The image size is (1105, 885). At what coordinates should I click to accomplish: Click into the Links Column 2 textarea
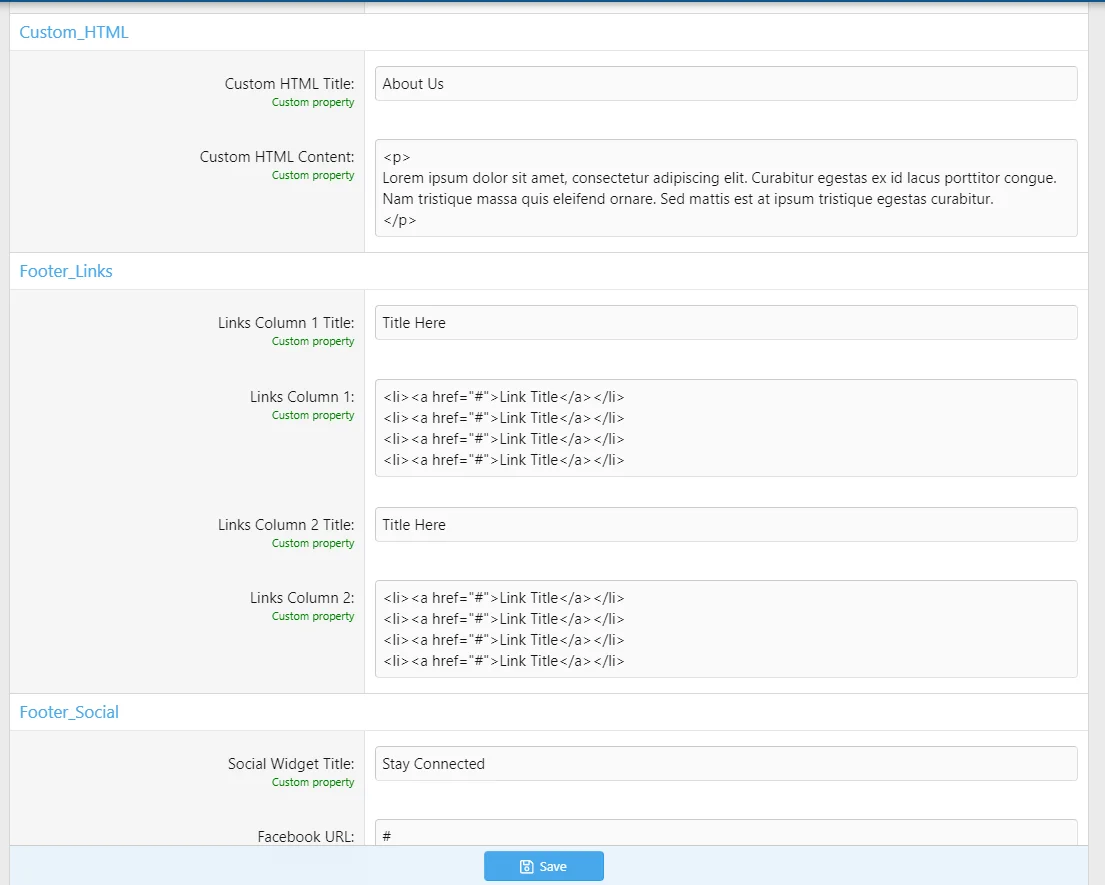coord(725,629)
